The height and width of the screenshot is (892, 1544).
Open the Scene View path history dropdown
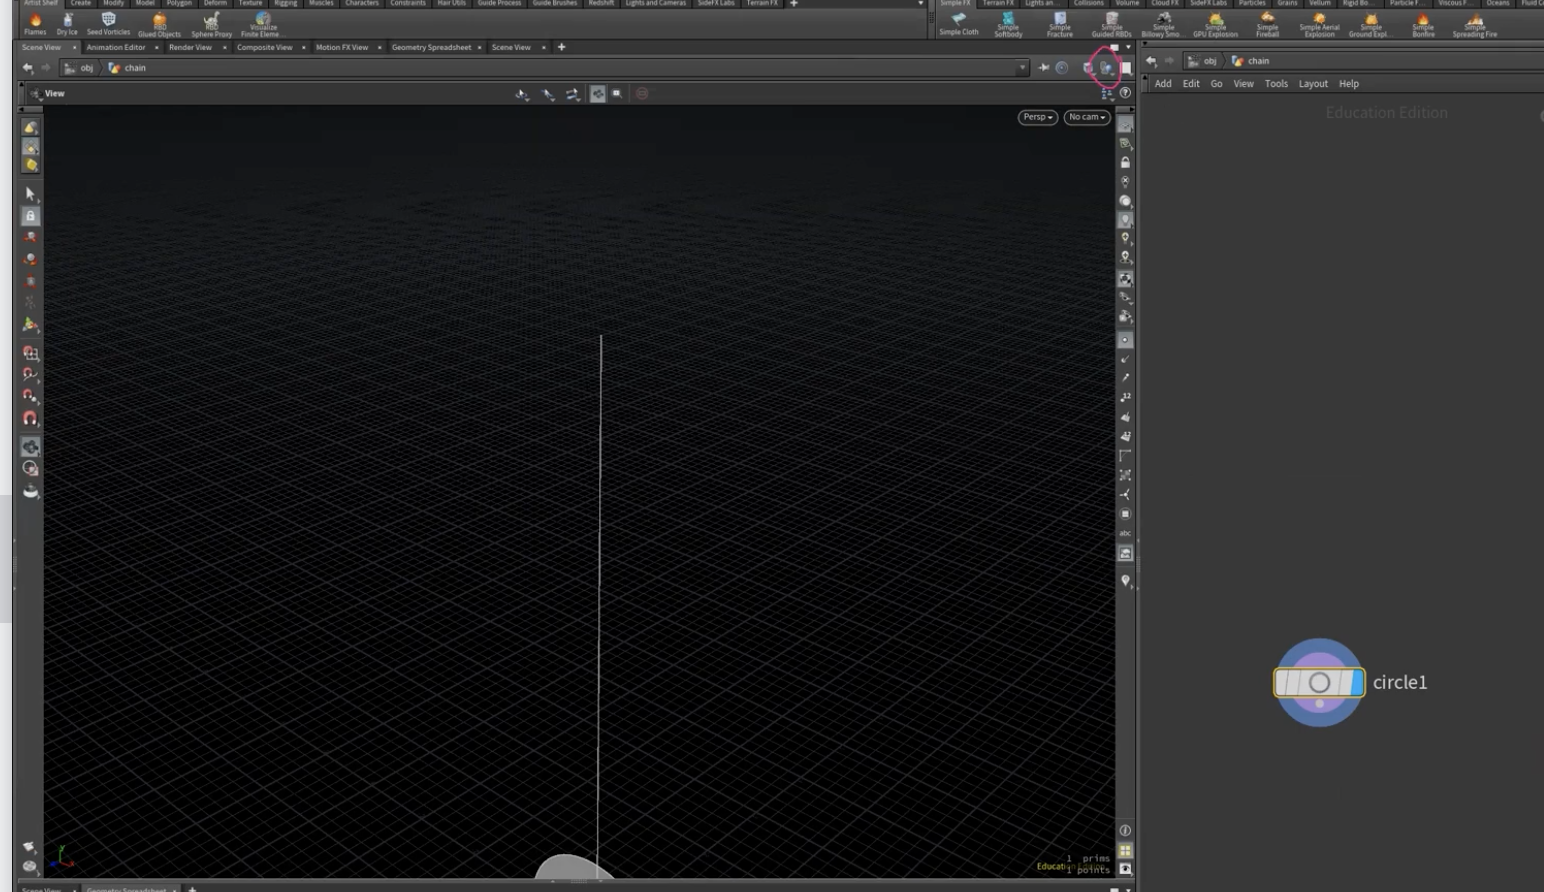pyautogui.click(x=1022, y=68)
